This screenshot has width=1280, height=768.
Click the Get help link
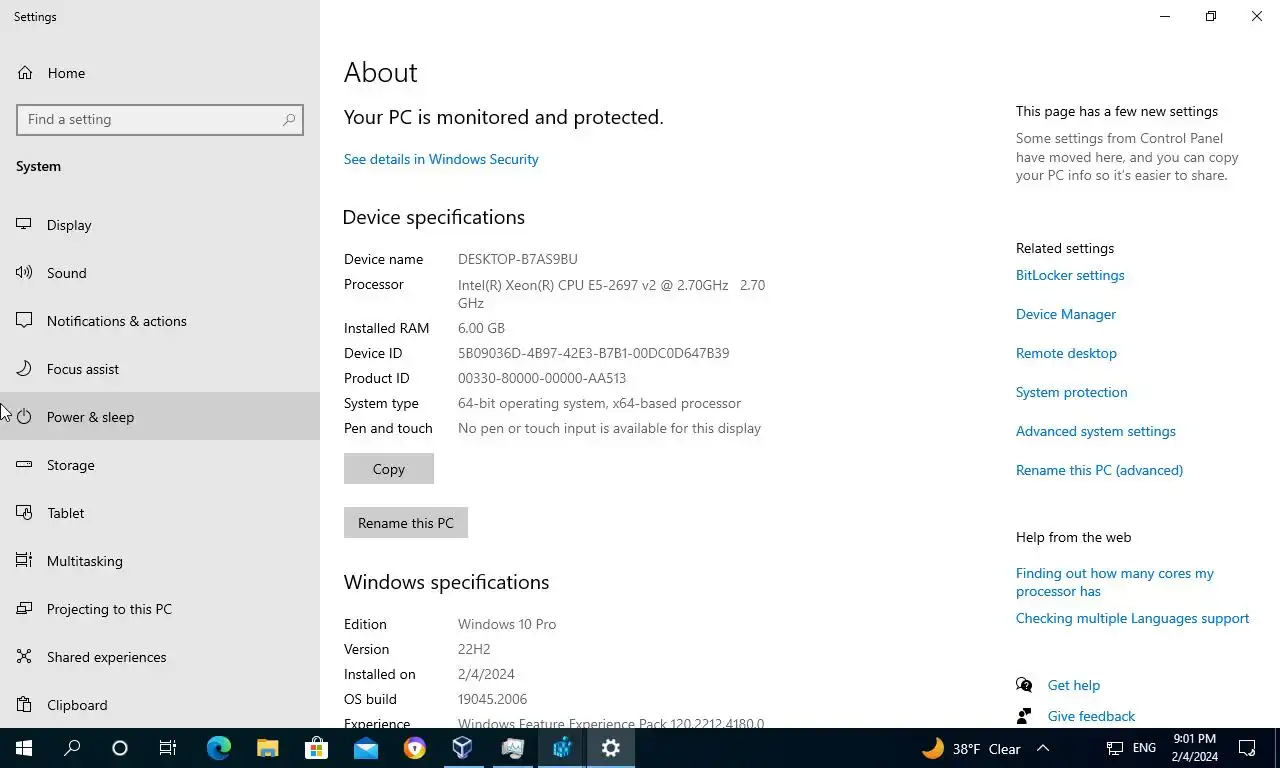tap(1074, 685)
